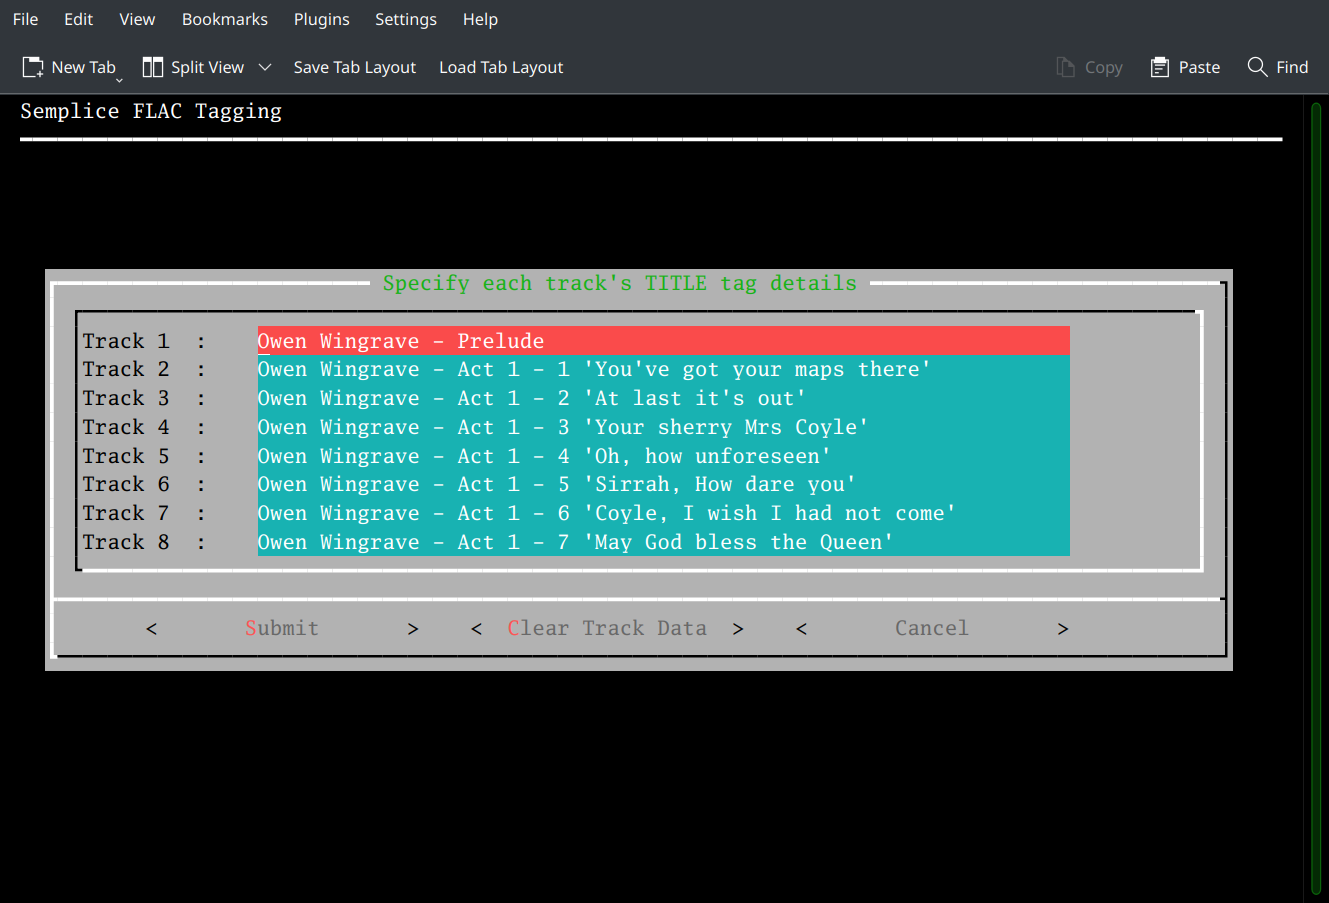This screenshot has height=903, width=1329.
Task: Click Save Tab Layout
Action: [x=354, y=67]
